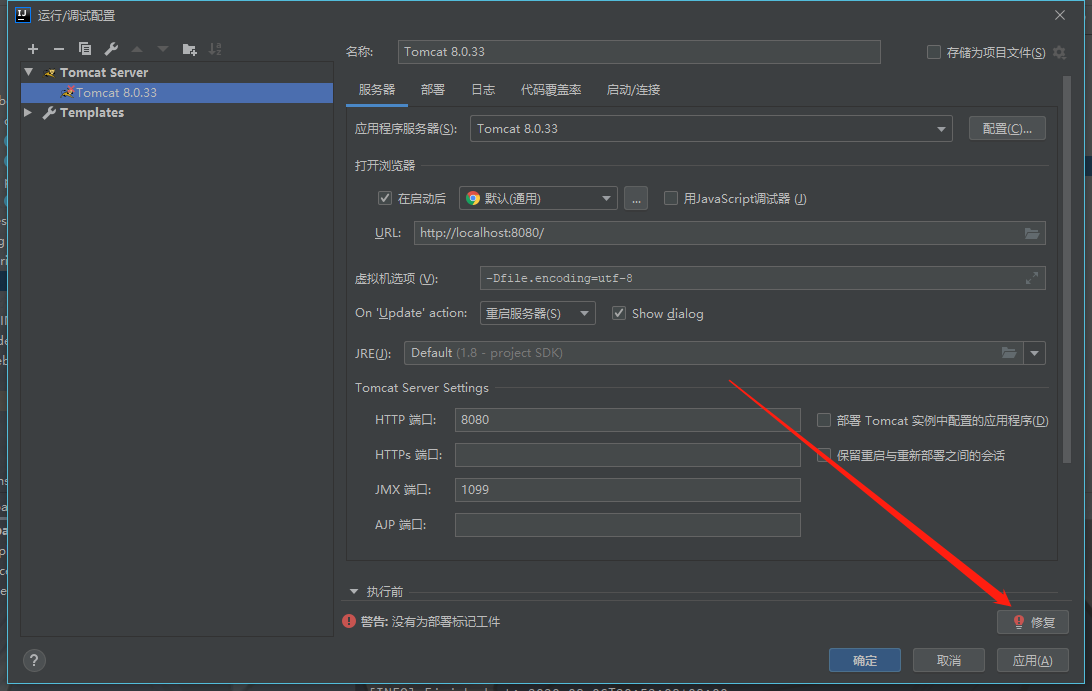Uncheck the Show dialog checkbox
This screenshot has height=691, width=1092.
click(619, 313)
